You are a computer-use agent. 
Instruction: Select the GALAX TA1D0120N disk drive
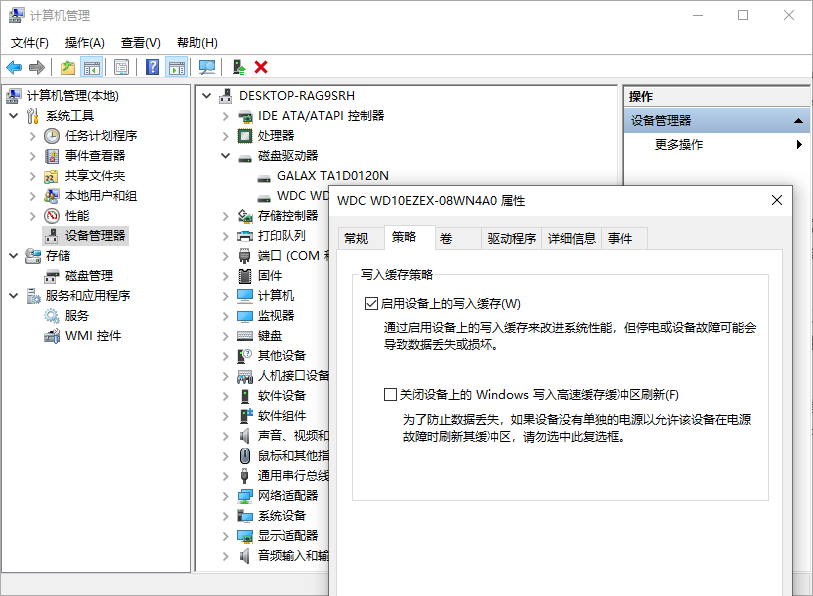tap(332, 176)
